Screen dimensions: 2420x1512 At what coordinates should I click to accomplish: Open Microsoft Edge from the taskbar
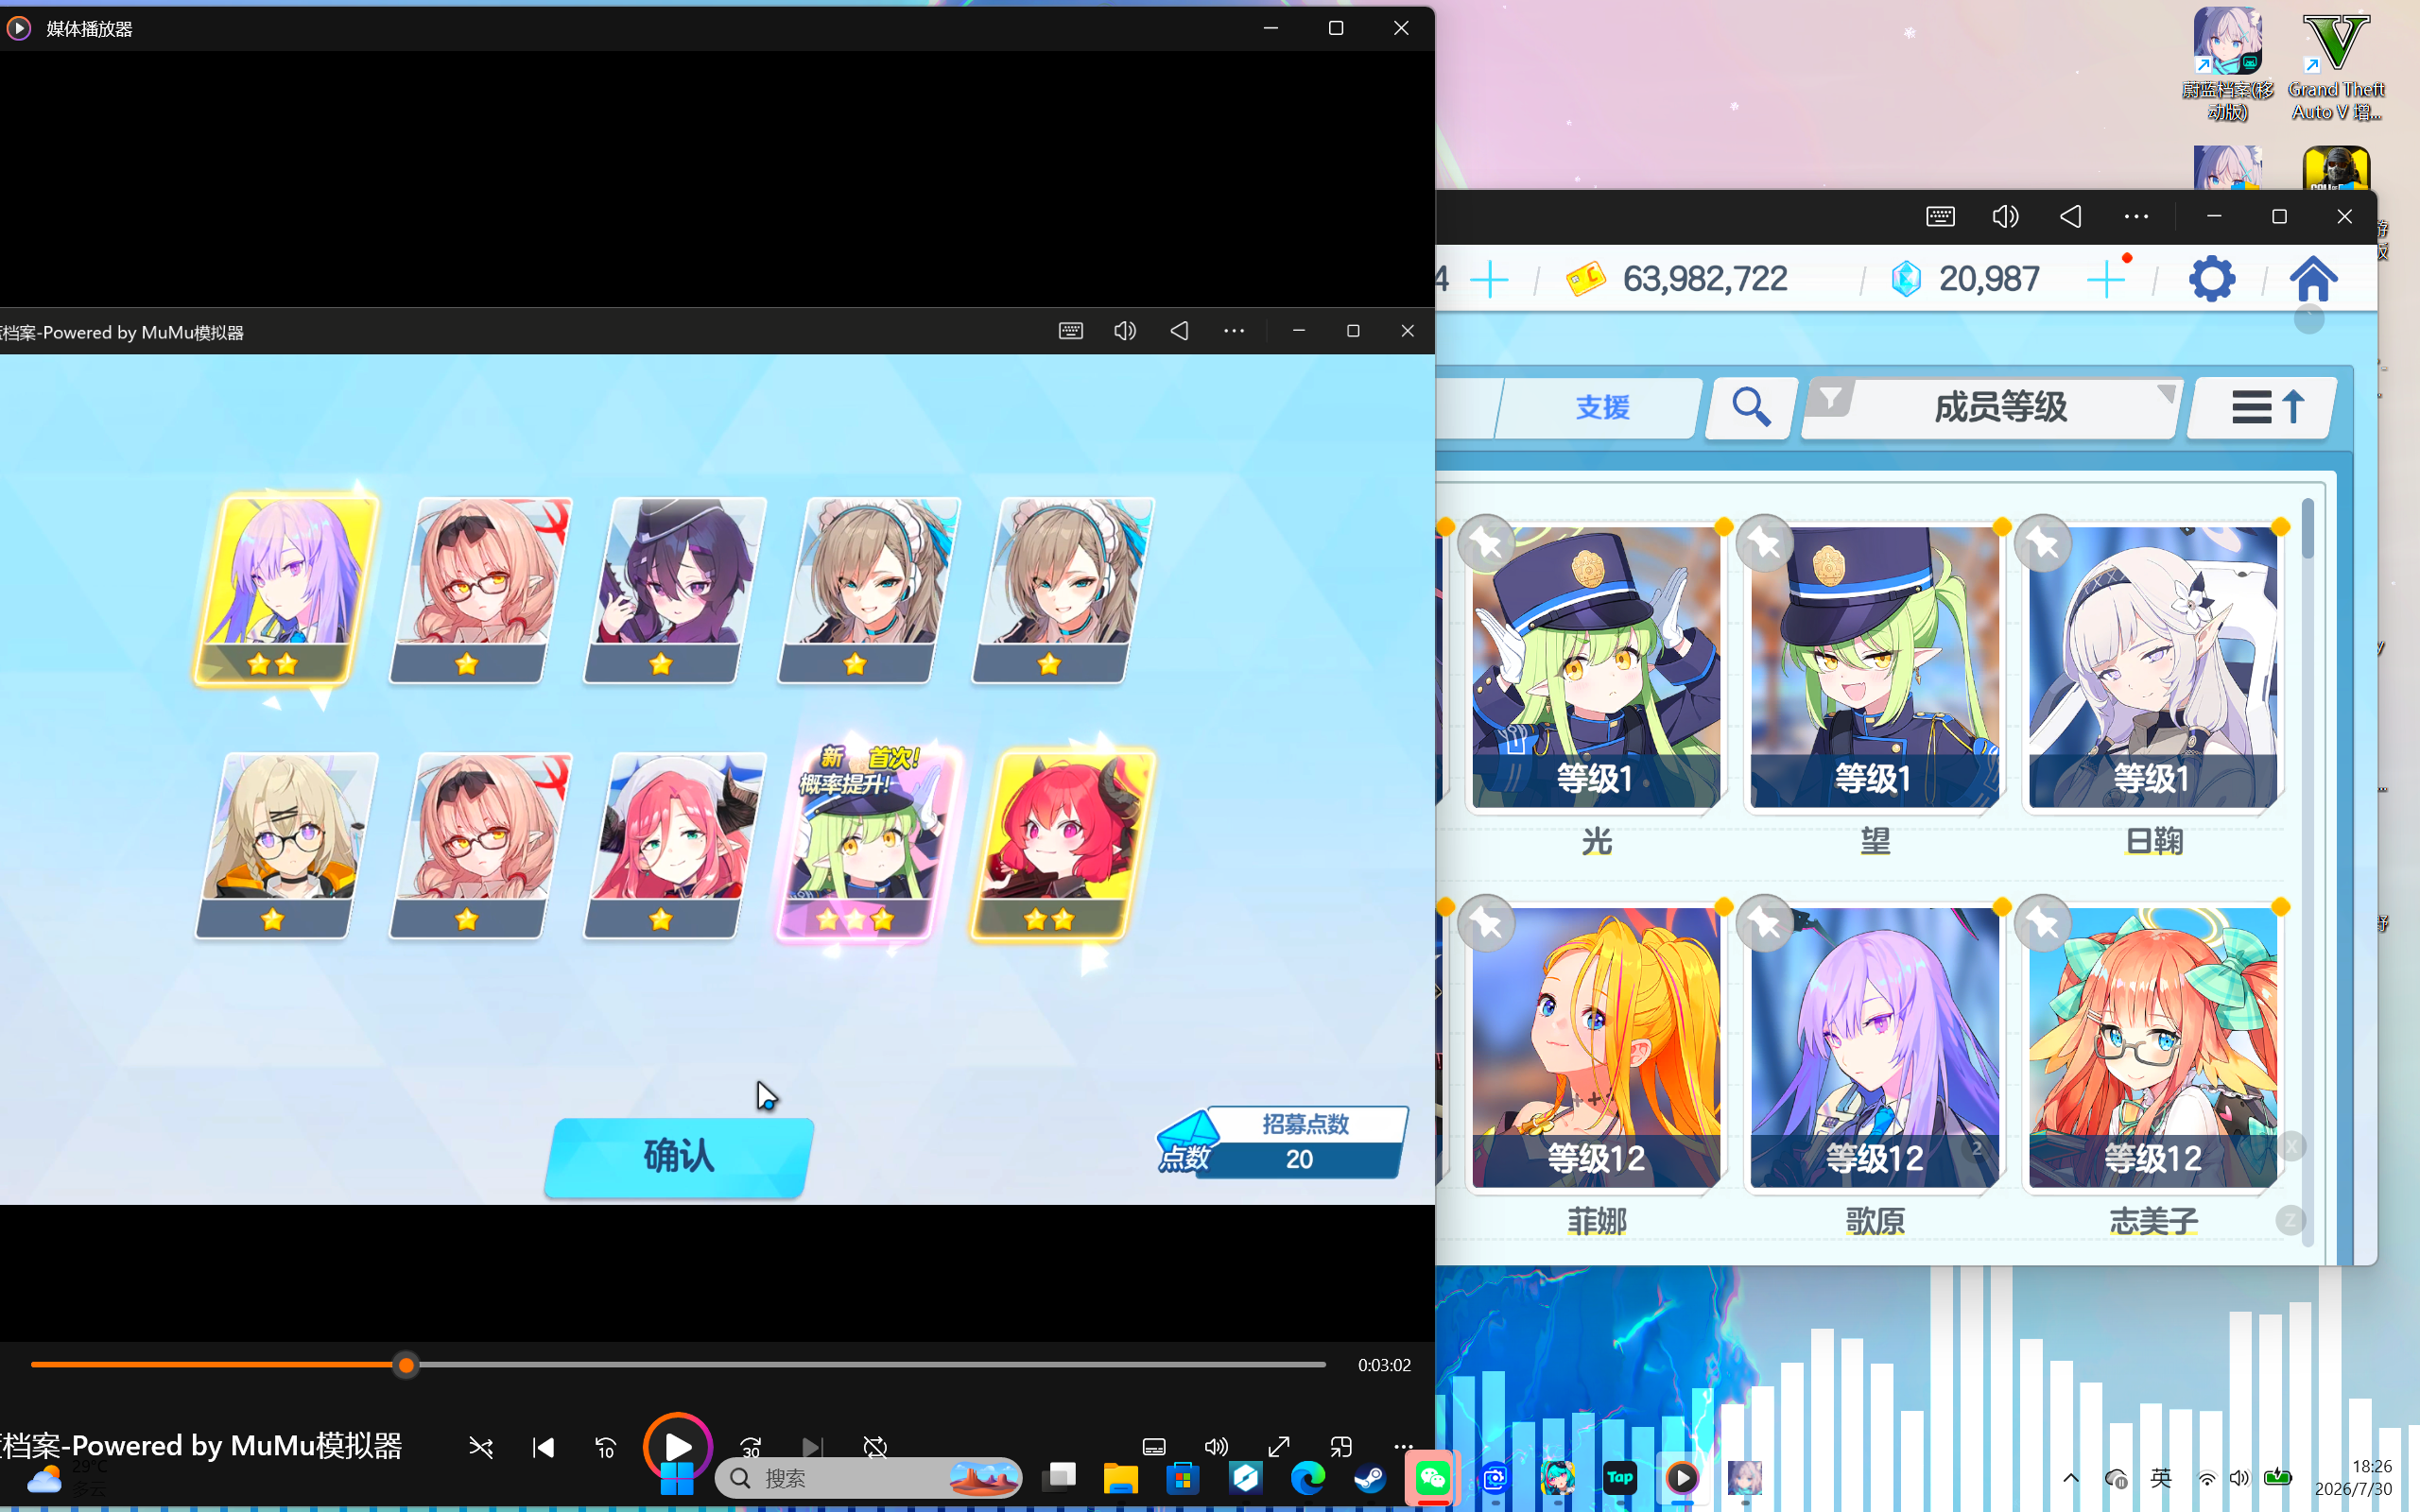tap(1308, 1478)
